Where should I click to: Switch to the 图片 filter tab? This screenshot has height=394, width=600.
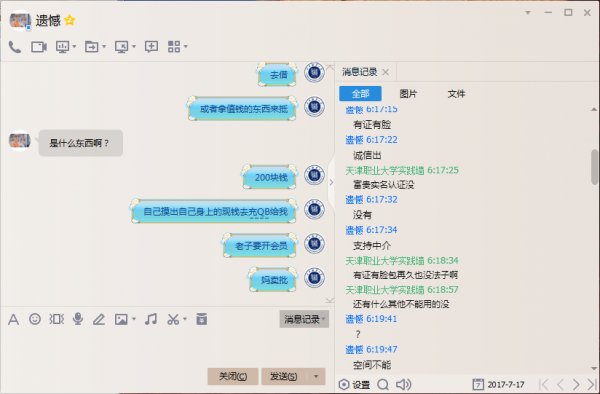[408, 93]
